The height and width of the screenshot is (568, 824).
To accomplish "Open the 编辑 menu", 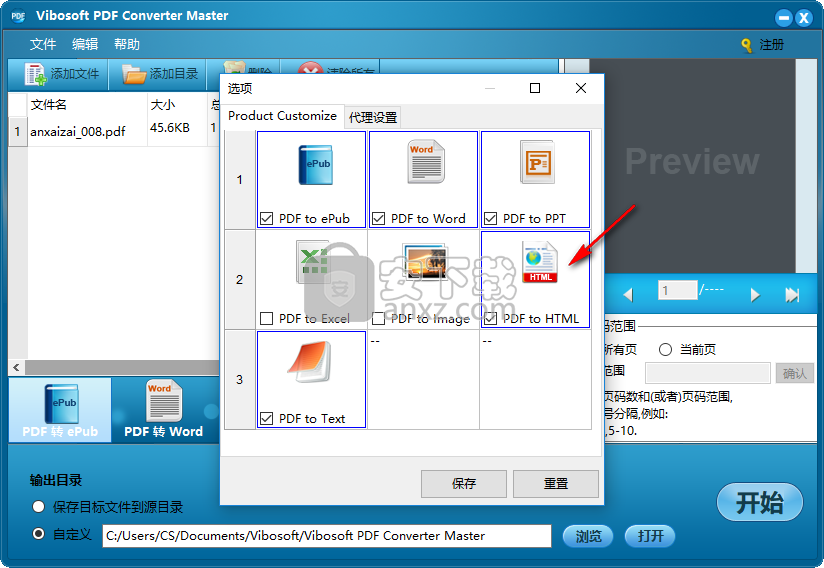I will point(85,44).
